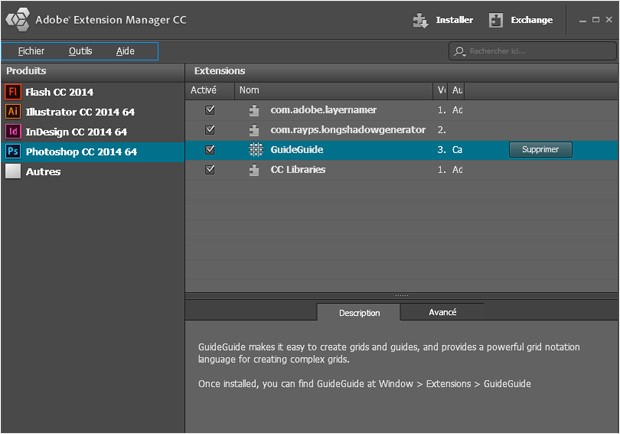Click GuideGuide author cell 'Ca'
620x434 pixels.
coord(457,150)
